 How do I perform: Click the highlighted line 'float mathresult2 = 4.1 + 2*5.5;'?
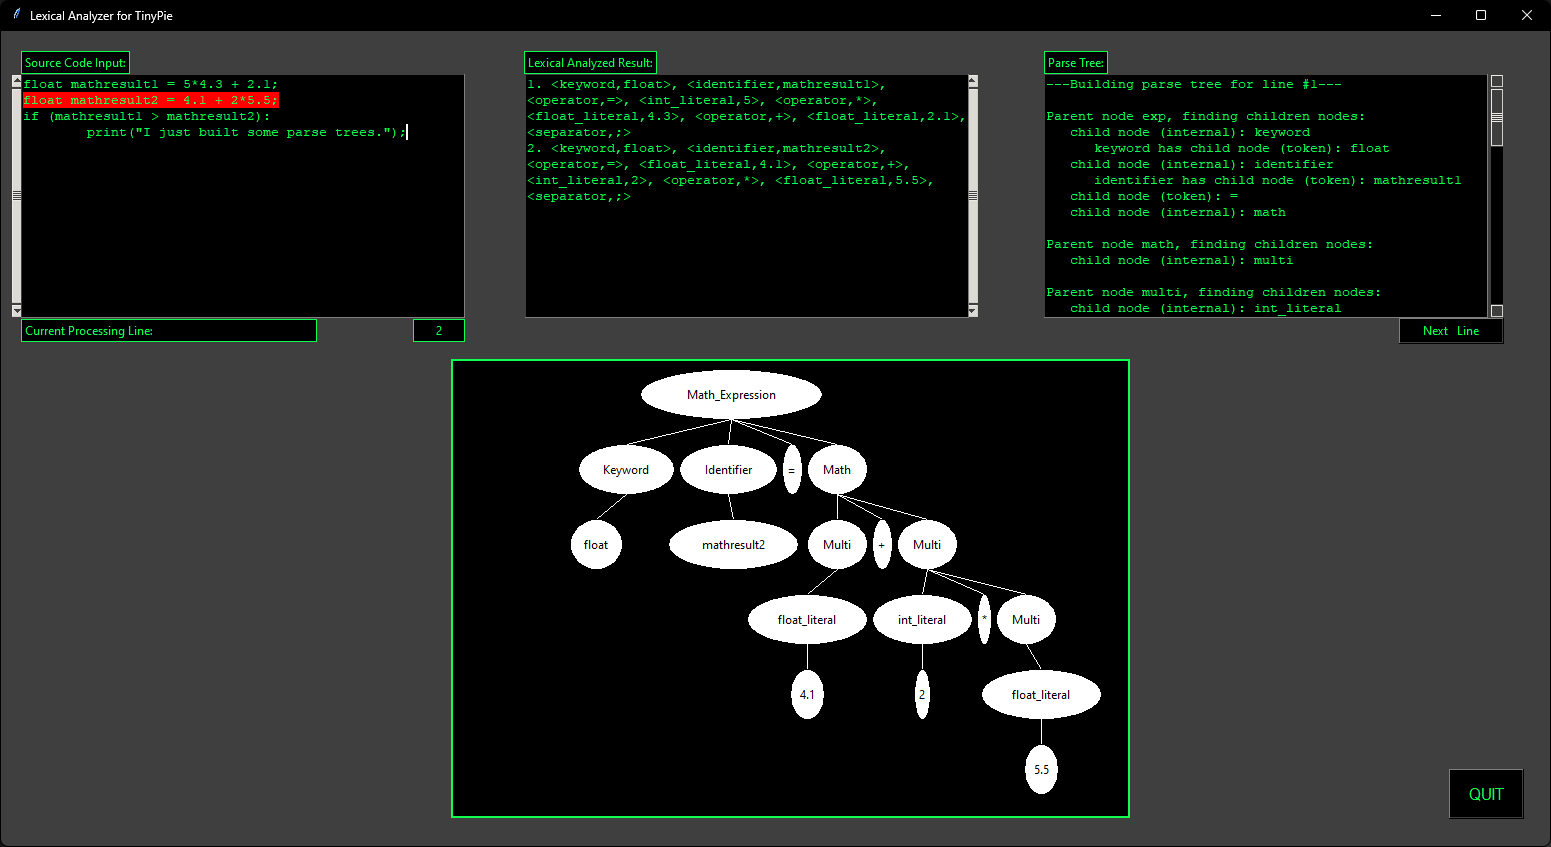151,100
